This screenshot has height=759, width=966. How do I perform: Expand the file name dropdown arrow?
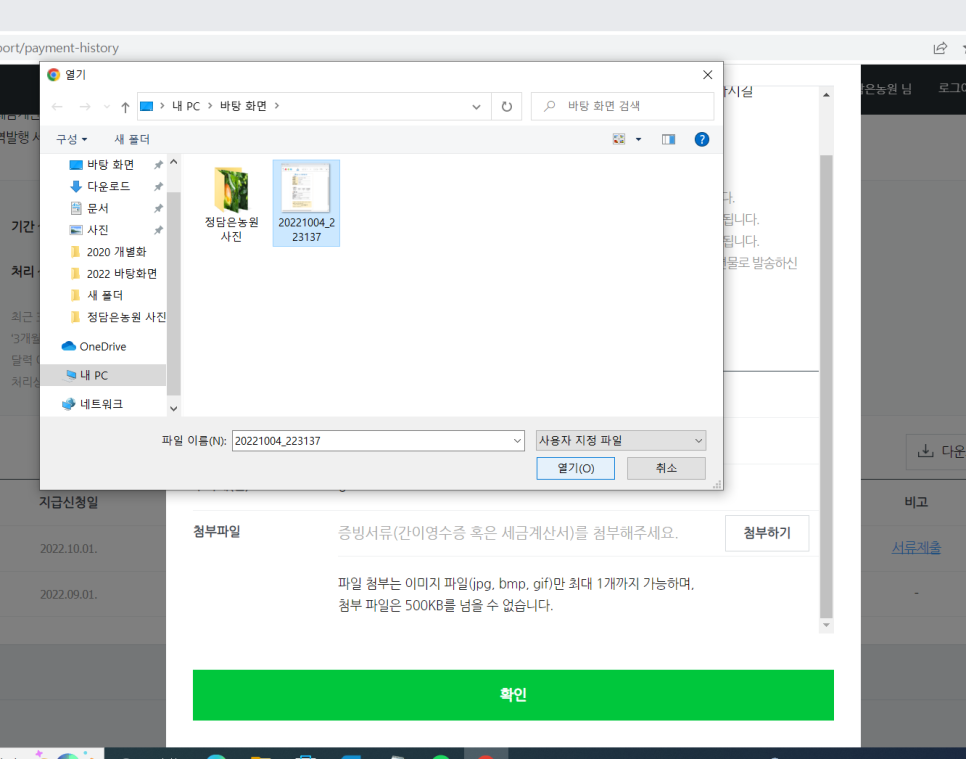[518, 440]
